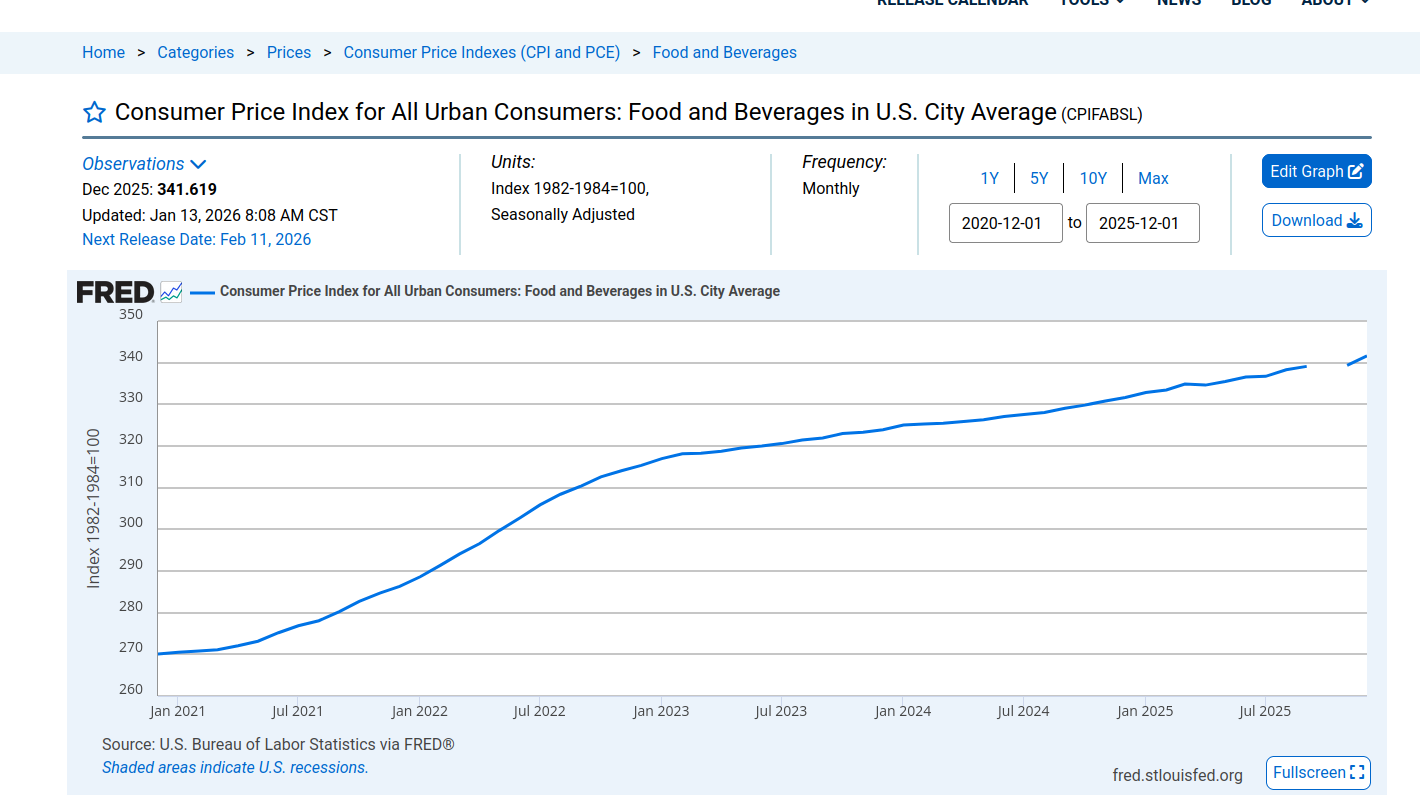Click the blue legend line swatch
Image resolution: width=1420 pixels, height=795 pixels.
tap(203, 292)
